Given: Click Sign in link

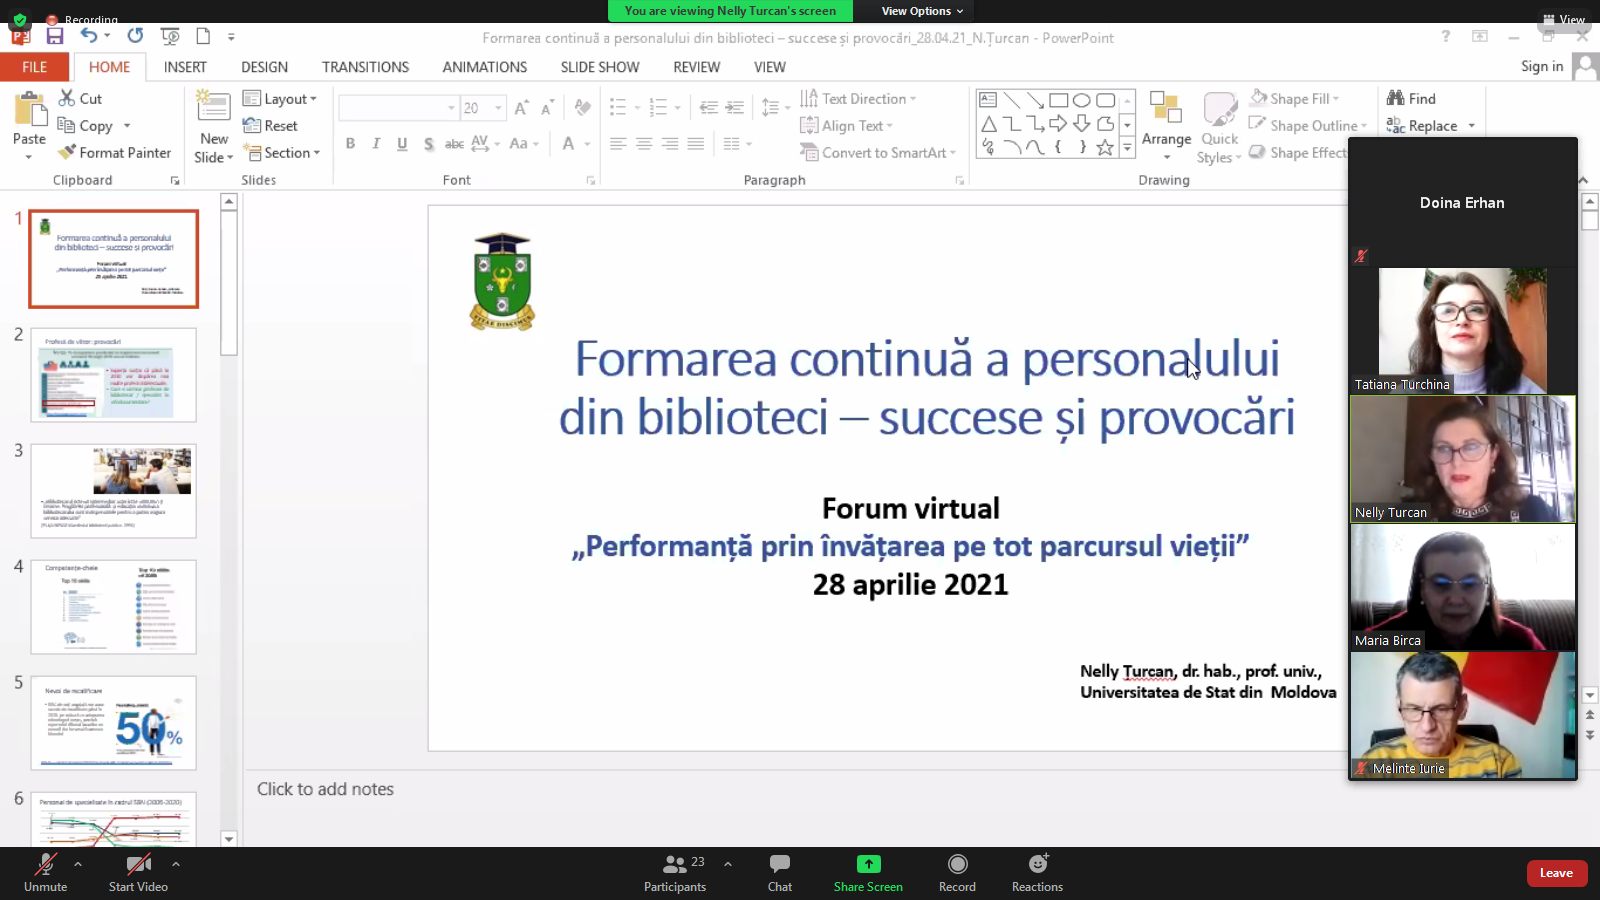Looking at the screenshot, I should tap(1541, 66).
